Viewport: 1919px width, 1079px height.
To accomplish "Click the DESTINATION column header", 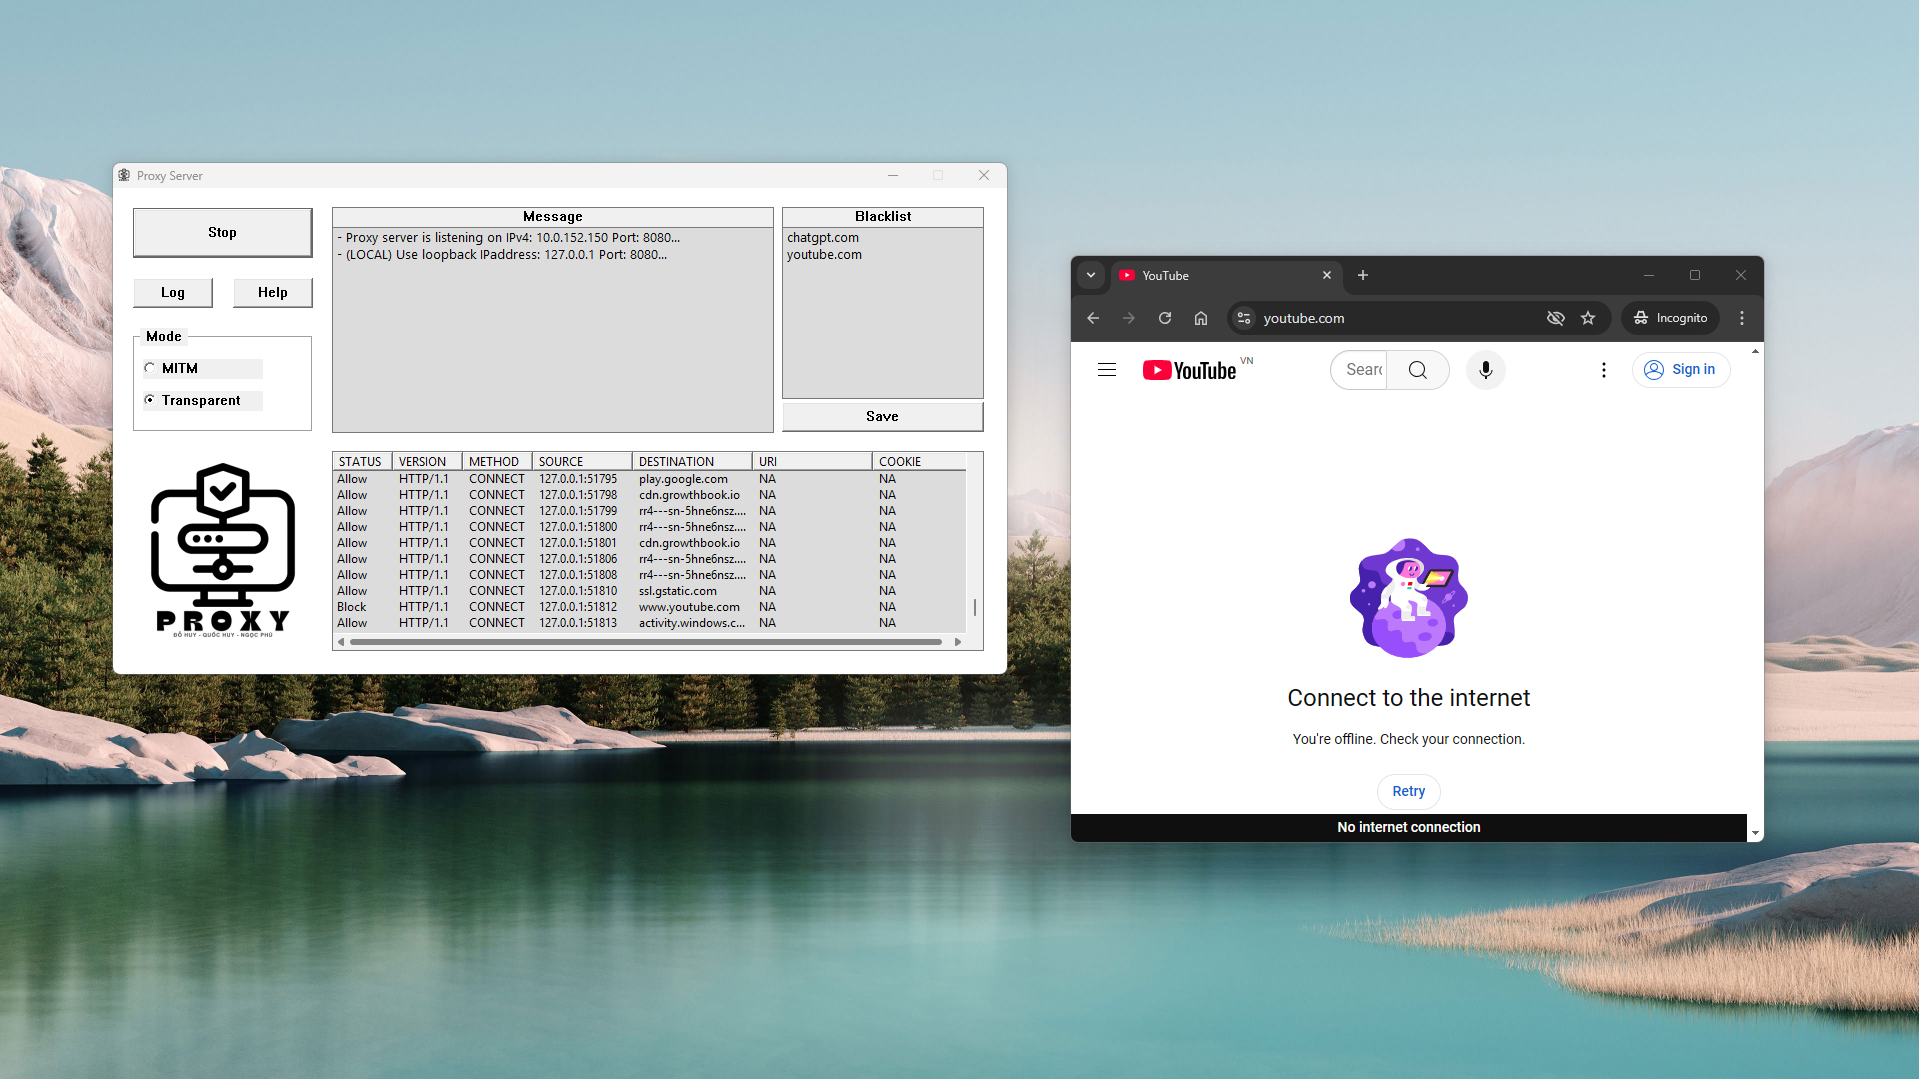I will tap(692, 461).
